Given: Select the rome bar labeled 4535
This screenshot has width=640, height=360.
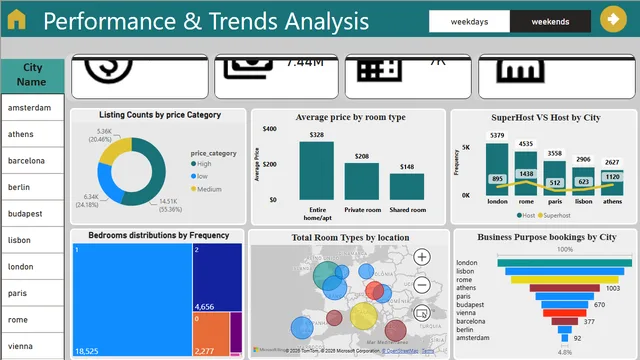Looking at the screenshot, I should (x=526, y=162).
